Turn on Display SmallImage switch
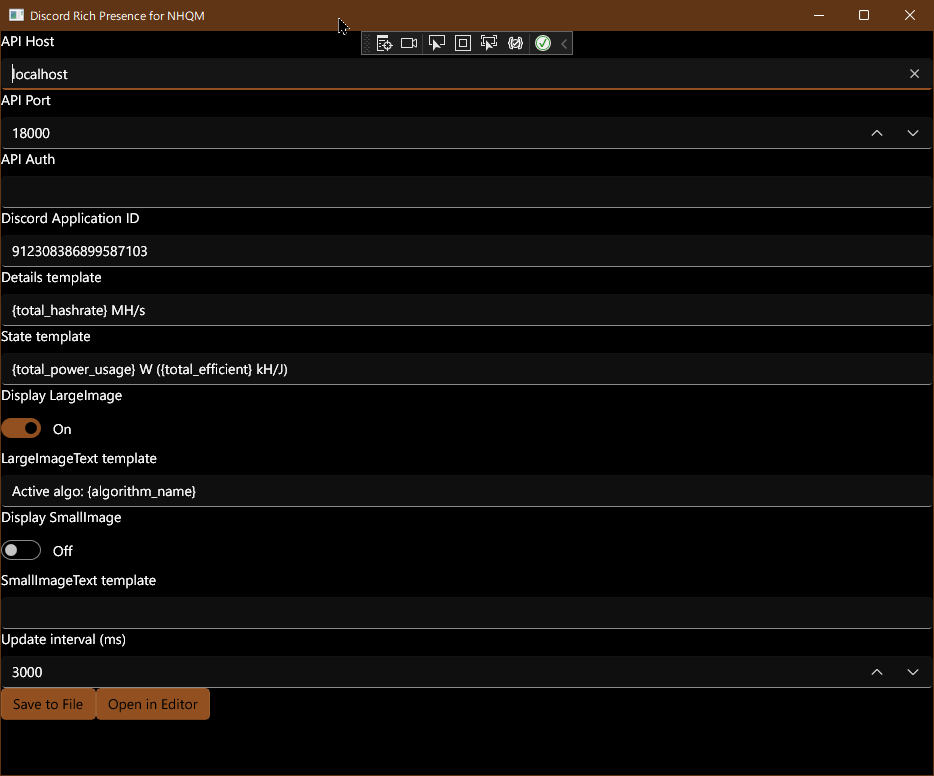Image resolution: width=934 pixels, height=776 pixels. click(x=21, y=550)
